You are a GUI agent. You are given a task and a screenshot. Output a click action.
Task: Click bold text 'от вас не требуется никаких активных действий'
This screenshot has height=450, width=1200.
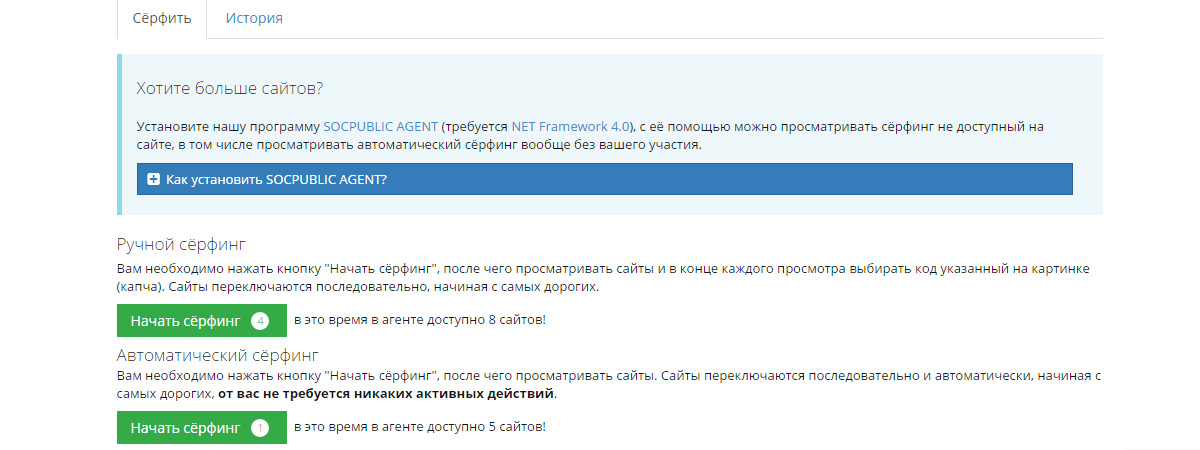coord(385,394)
